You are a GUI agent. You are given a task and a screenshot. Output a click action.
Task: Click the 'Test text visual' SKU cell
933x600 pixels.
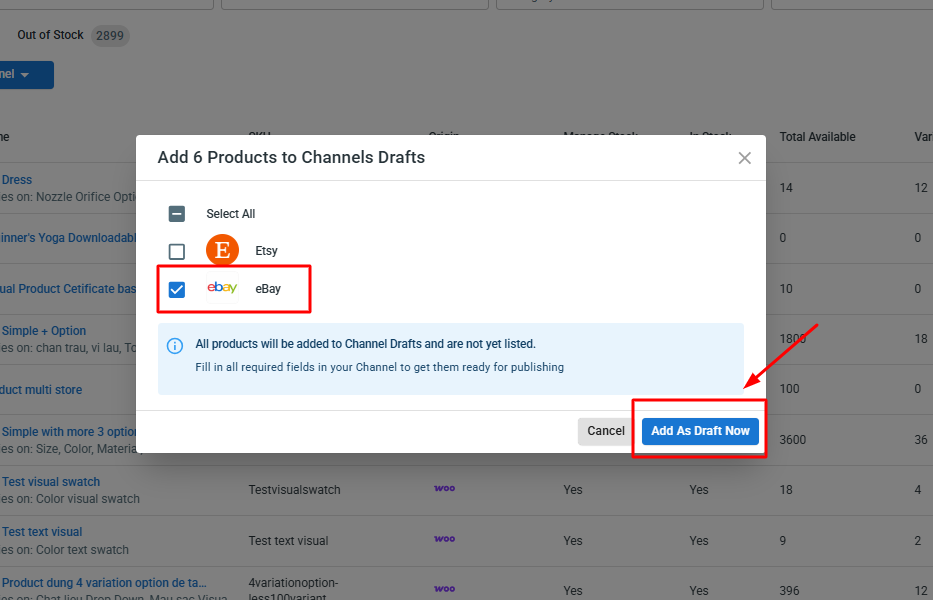point(288,541)
